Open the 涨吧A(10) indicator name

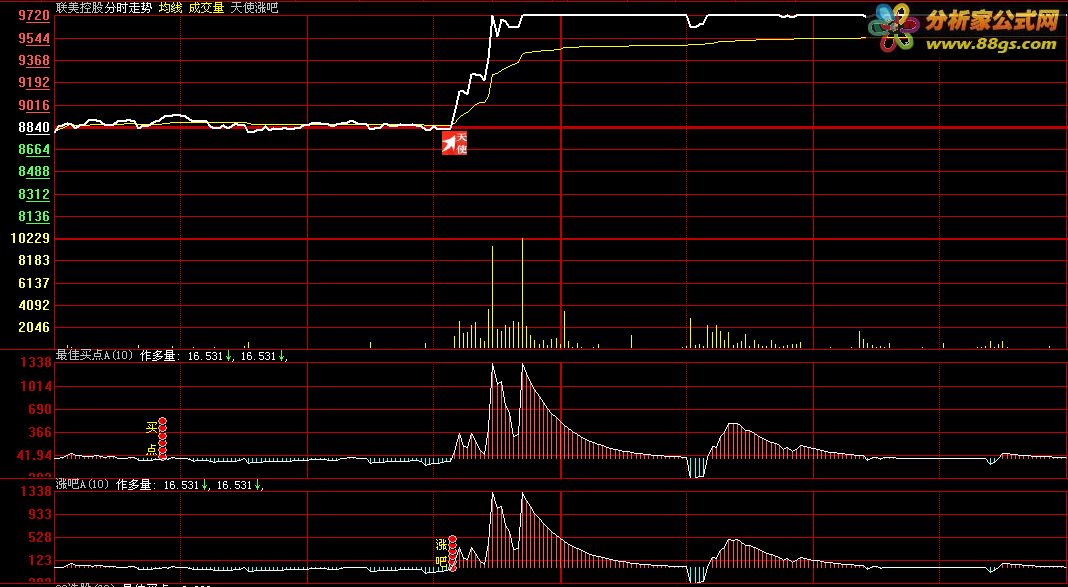(83, 485)
